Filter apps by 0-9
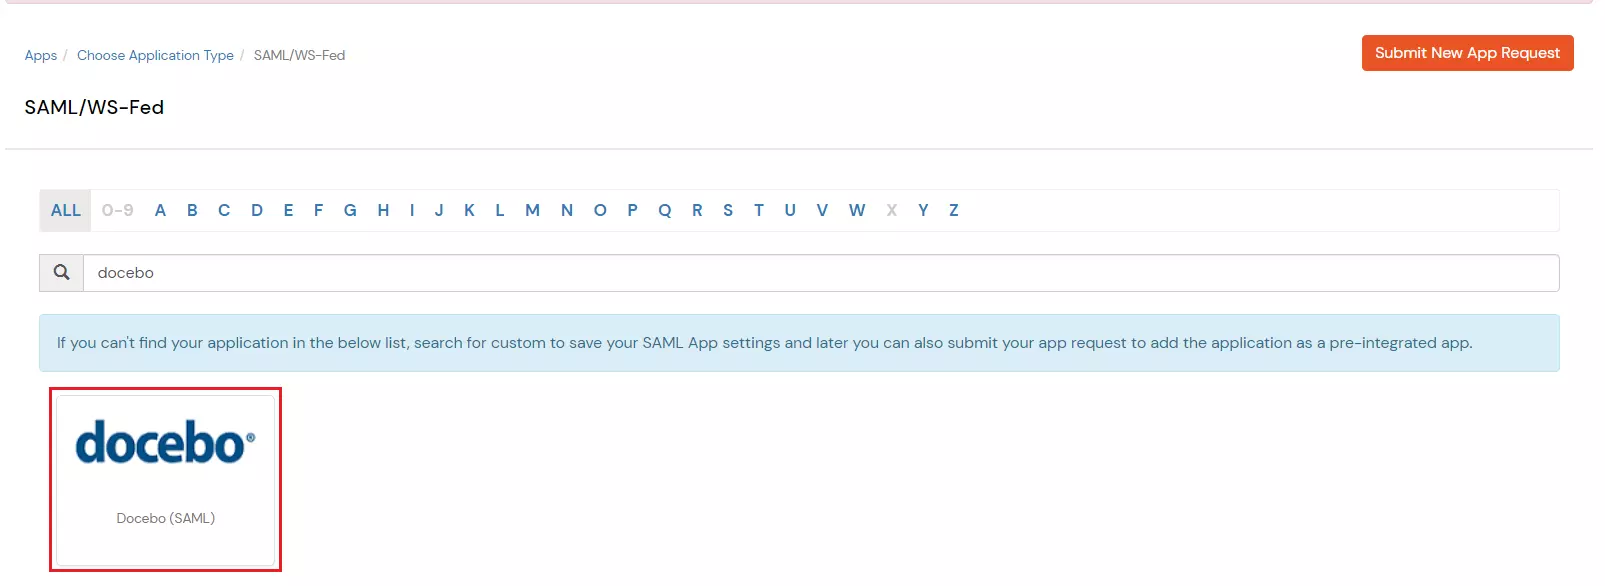 point(117,210)
